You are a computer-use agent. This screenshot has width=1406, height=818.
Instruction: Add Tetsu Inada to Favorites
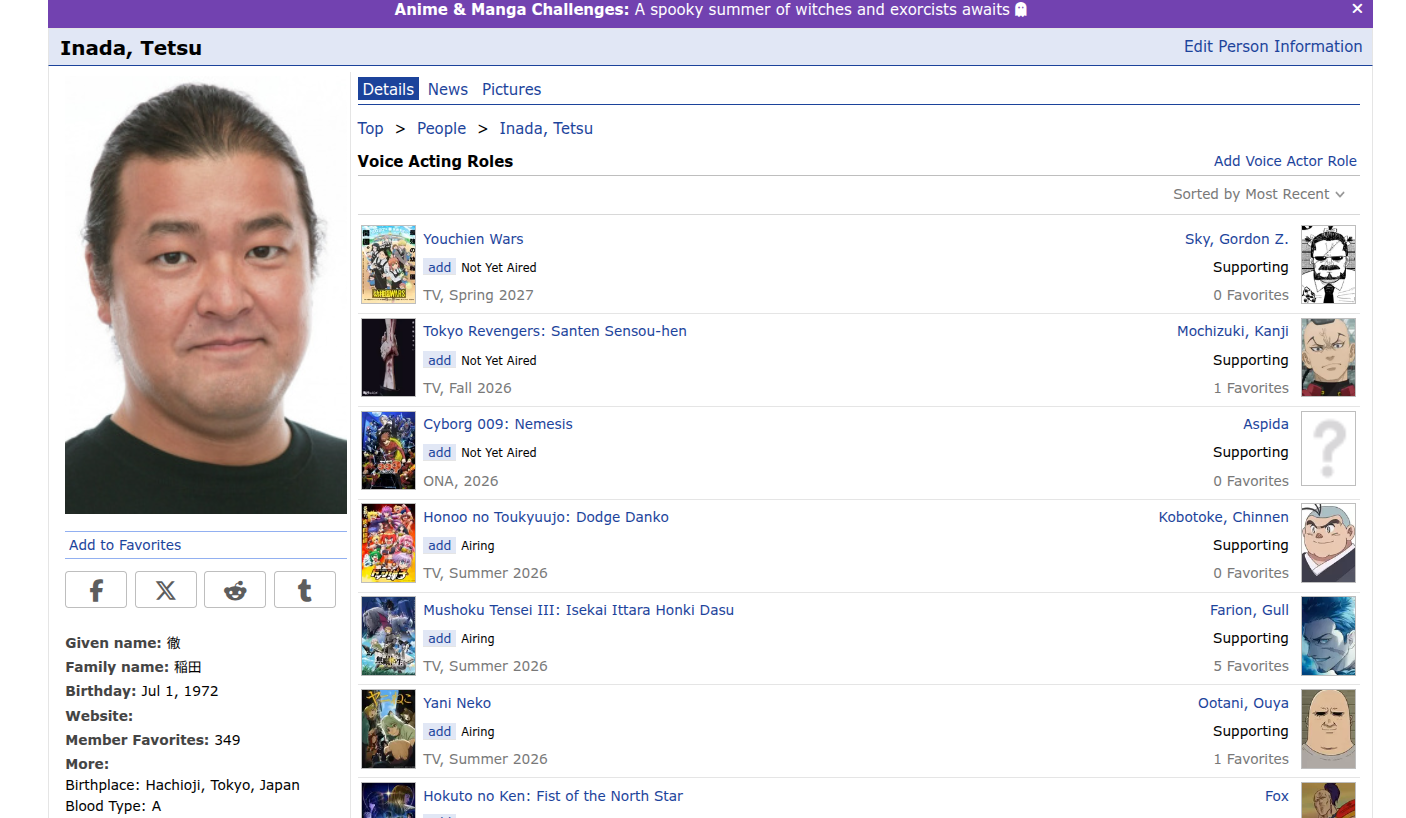(x=125, y=545)
